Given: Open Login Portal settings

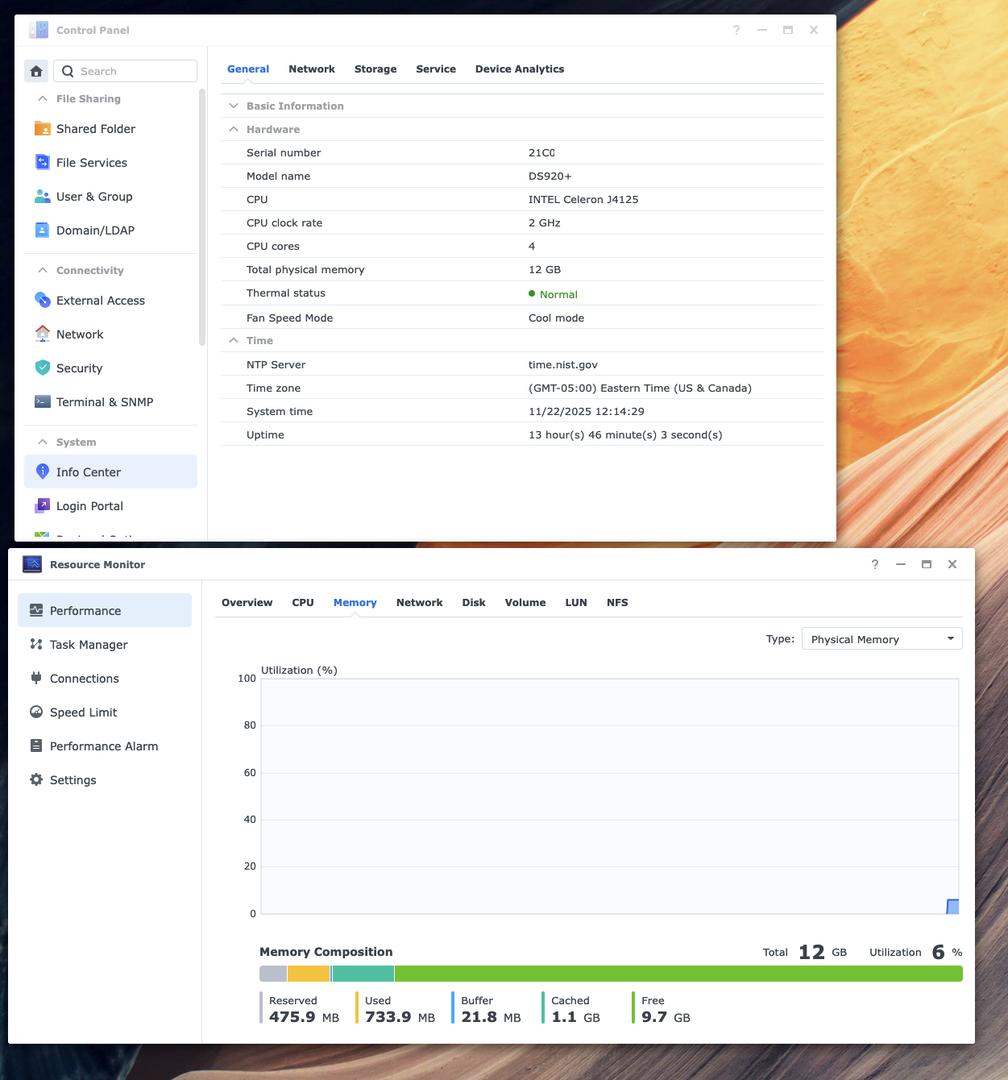Looking at the screenshot, I should [x=110, y=506].
